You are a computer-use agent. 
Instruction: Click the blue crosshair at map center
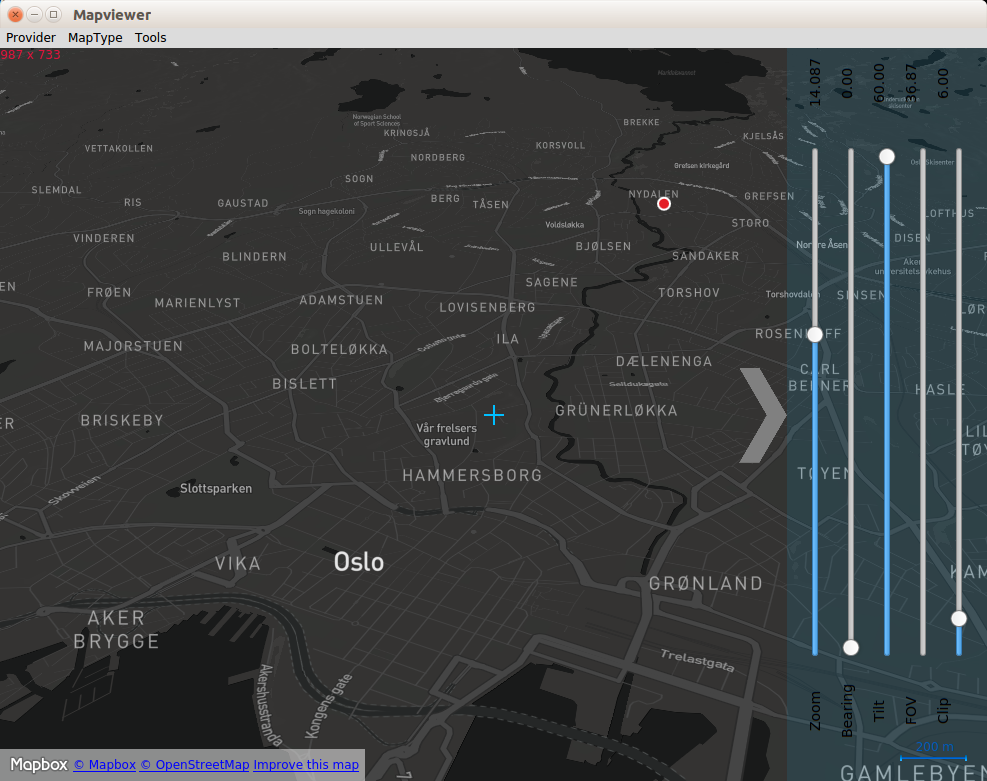(494, 415)
